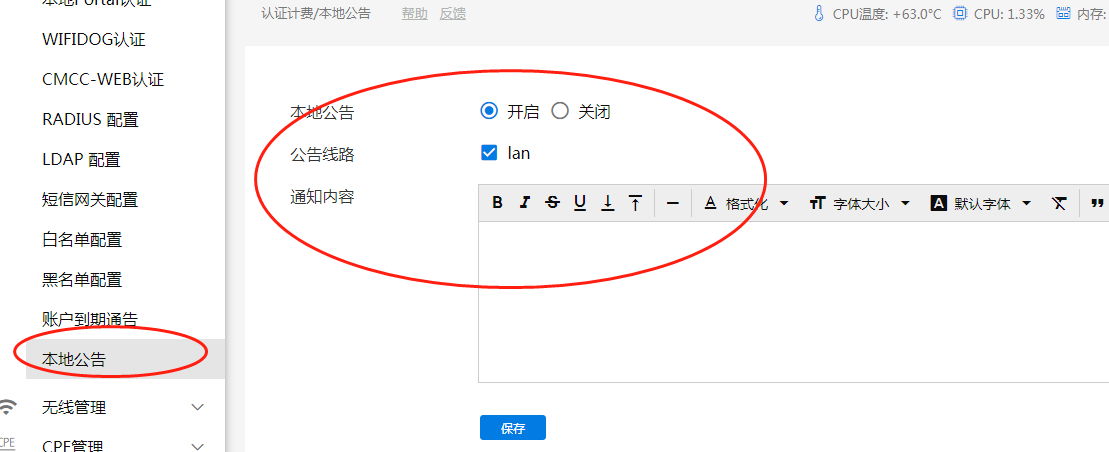The width and height of the screenshot is (1109, 452).
Task: Select the 关闭 radio button
Action: 560,111
